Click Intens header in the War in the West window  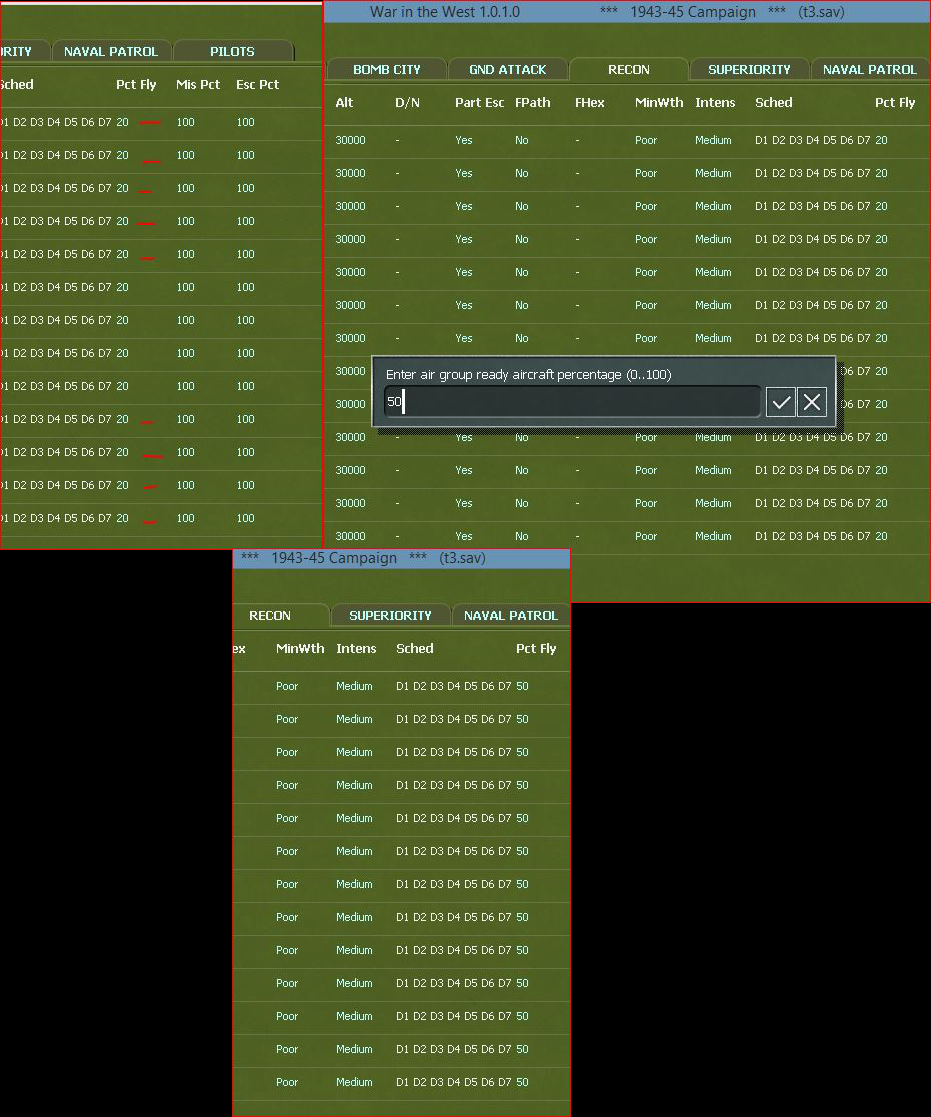(715, 103)
